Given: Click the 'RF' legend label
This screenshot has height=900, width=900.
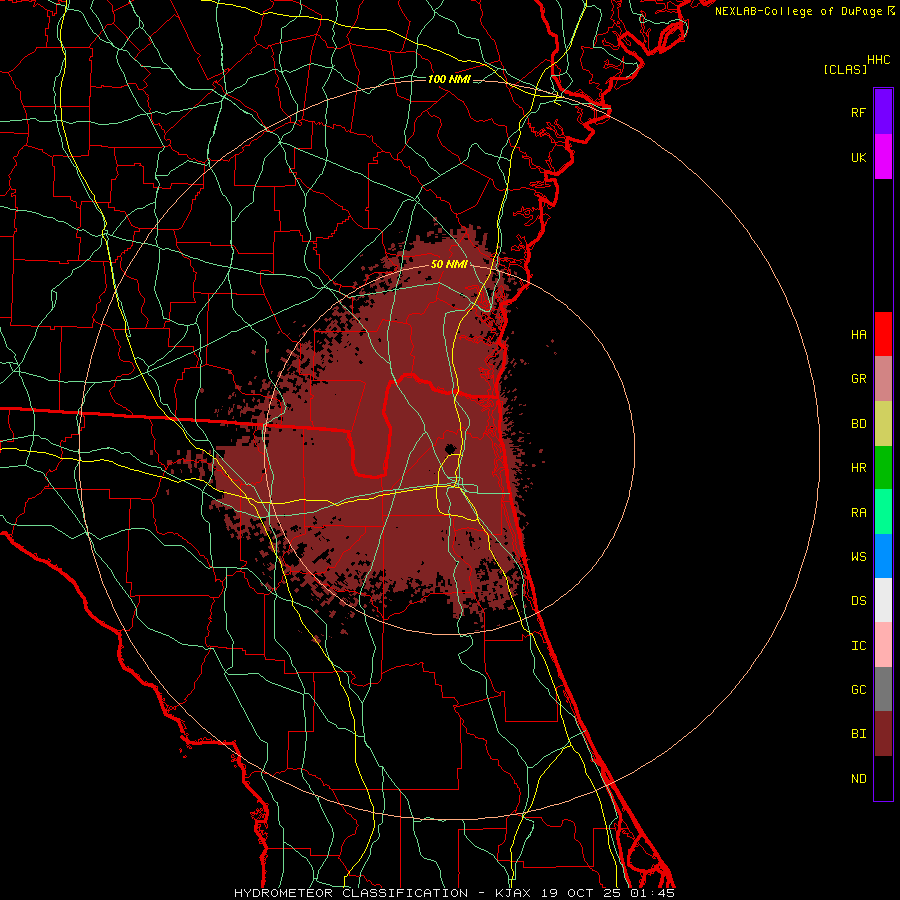Looking at the screenshot, I should coord(858,112).
